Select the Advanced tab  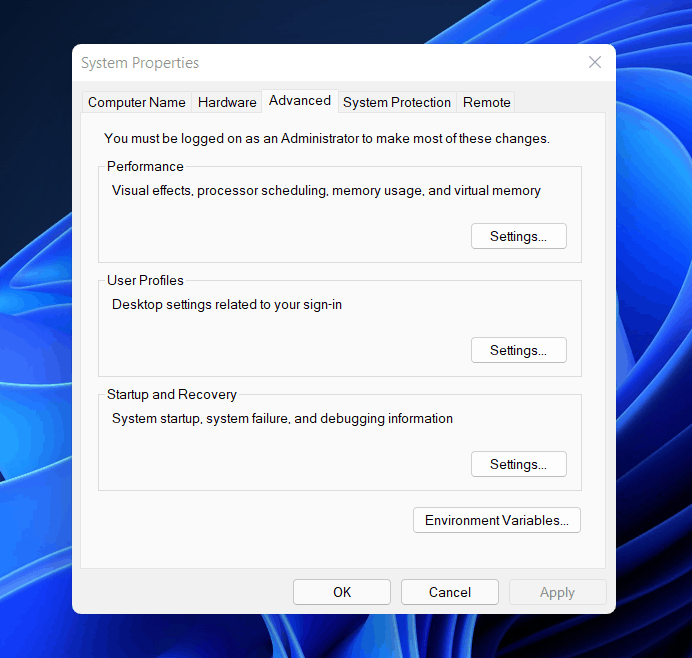pos(300,101)
